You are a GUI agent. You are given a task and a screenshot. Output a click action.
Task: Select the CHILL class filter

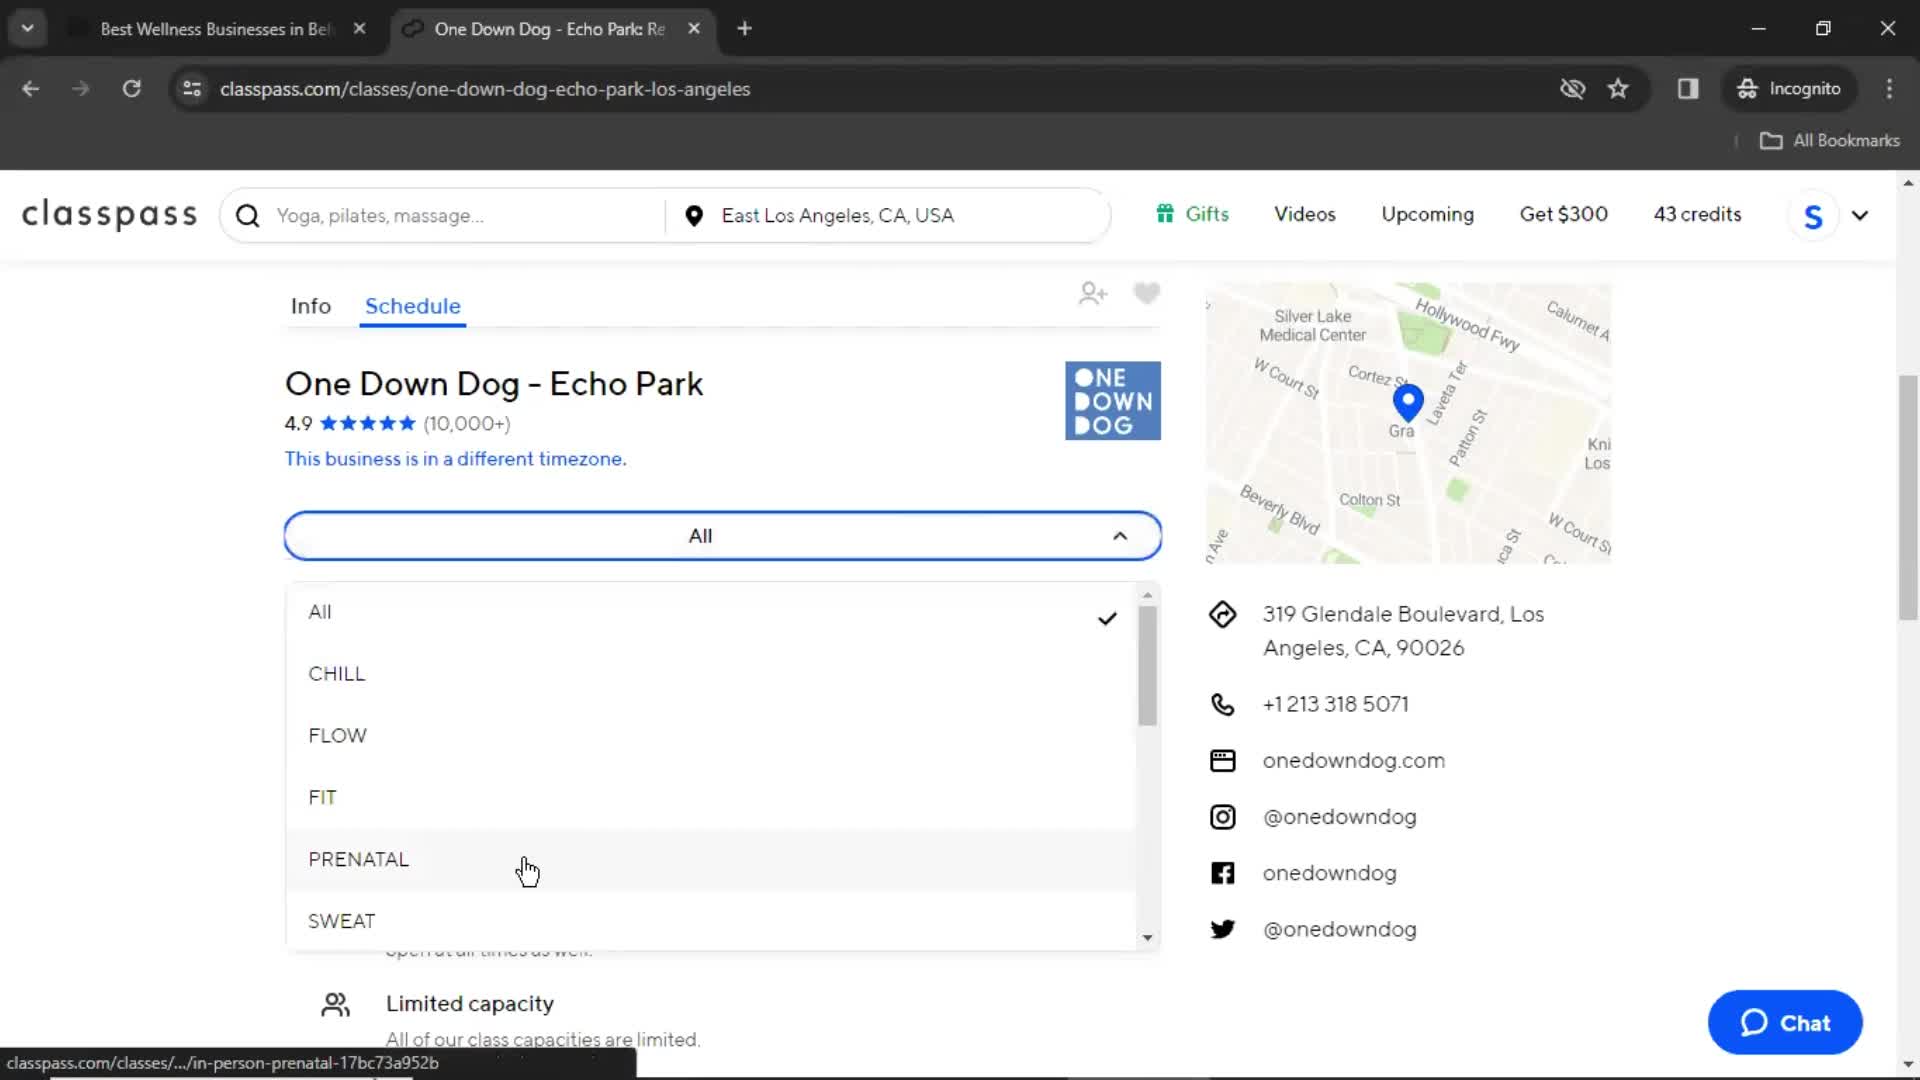click(336, 673)
